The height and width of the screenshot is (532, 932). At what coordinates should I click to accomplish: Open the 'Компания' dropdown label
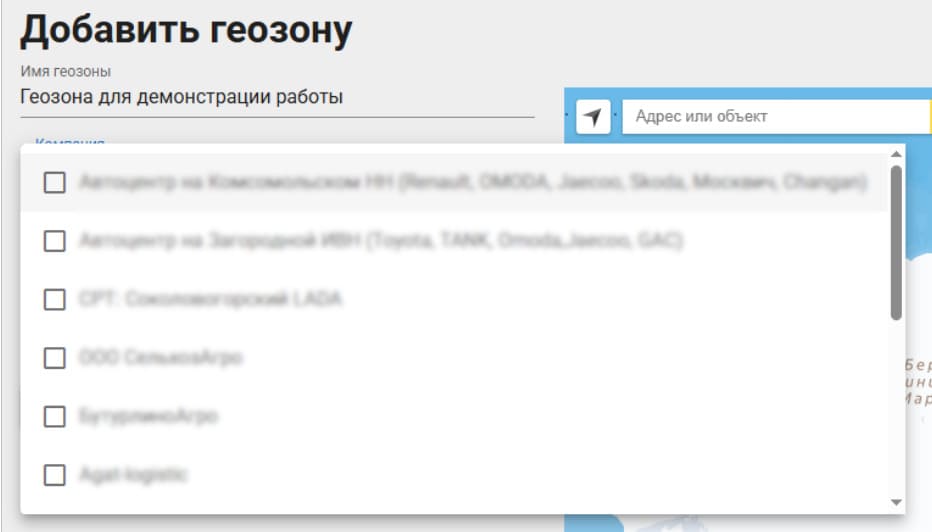(70, 142)
